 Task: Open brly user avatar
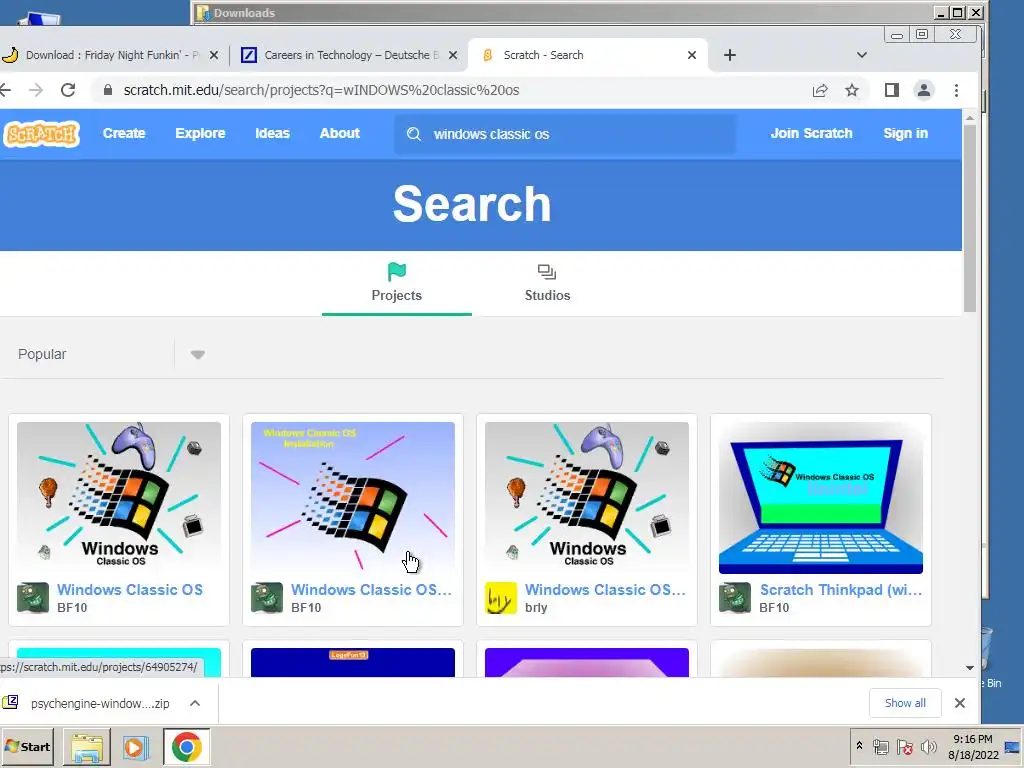click(501, 598)
